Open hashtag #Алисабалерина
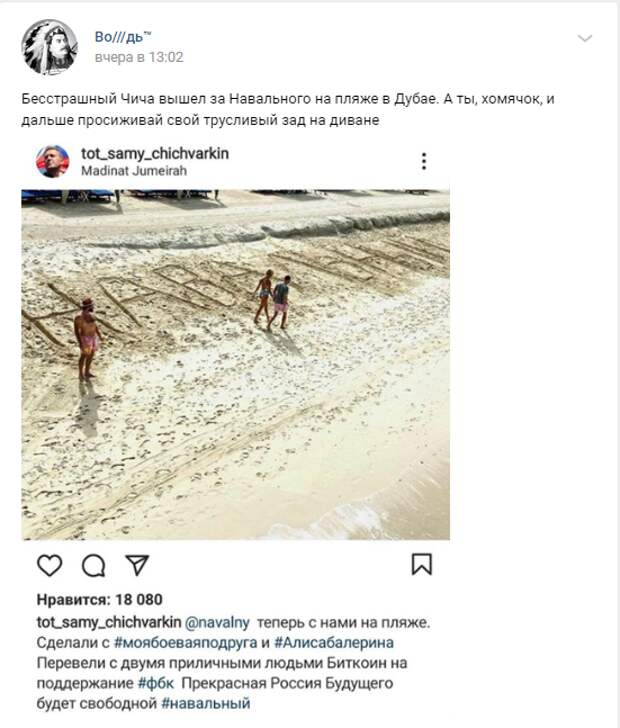 coord(334,643)
